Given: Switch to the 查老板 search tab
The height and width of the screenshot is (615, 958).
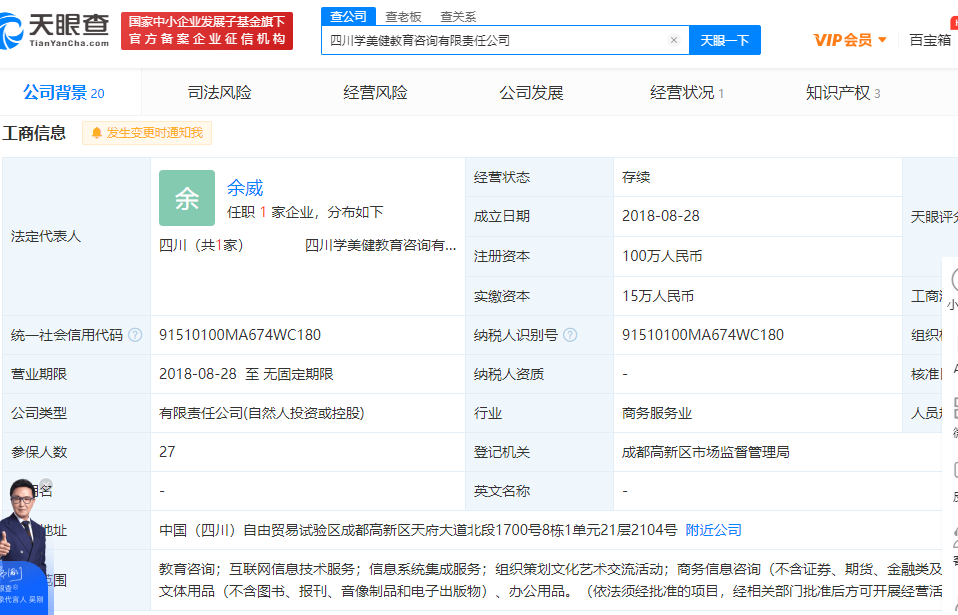Looking at the screenshot, I should pos(403,16).
